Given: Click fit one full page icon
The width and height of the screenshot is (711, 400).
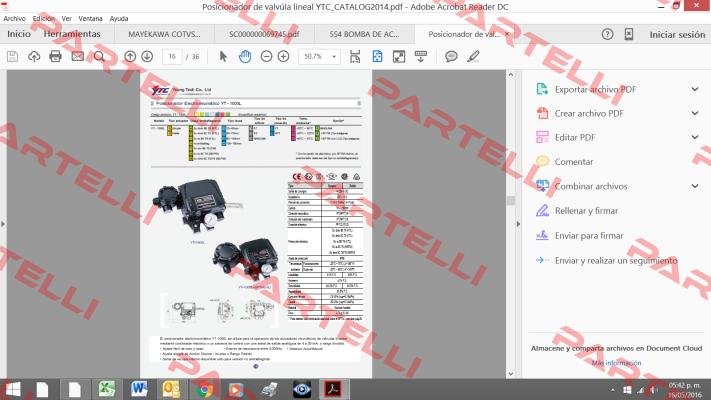Looking at the screenshot, I should (x=377, y=57).
